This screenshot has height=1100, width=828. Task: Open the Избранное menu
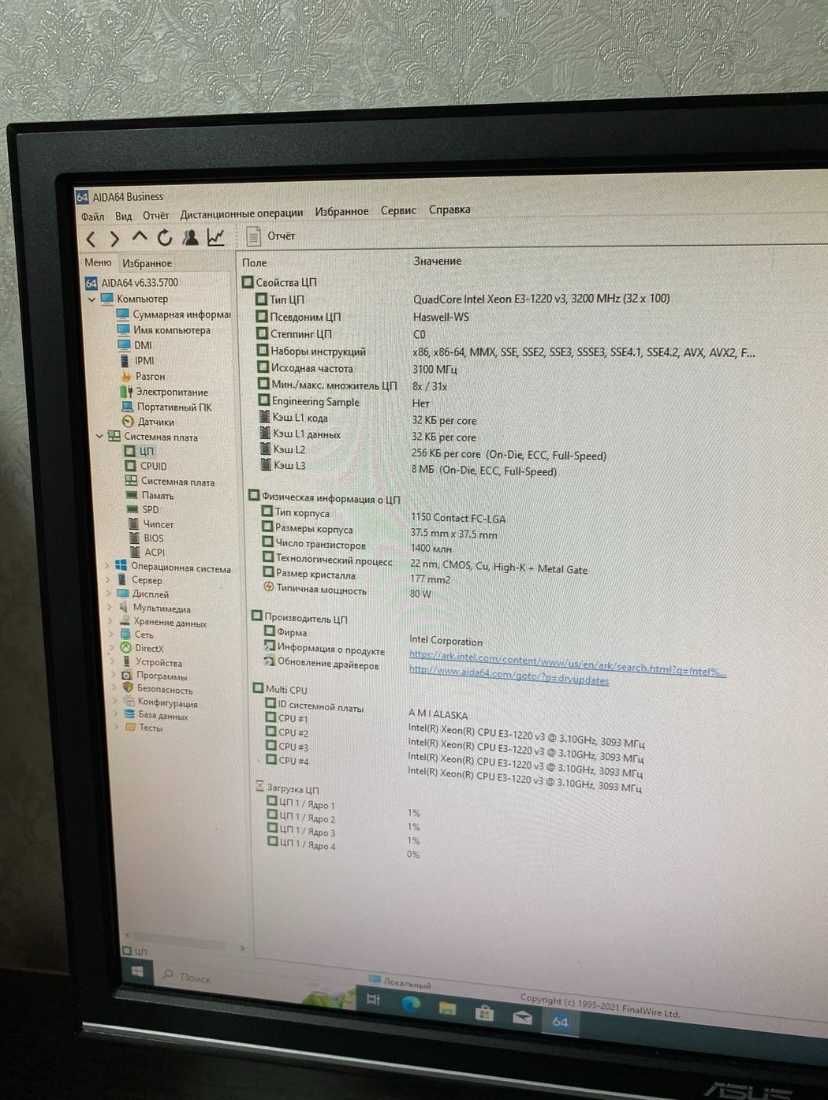pos(341,211)
